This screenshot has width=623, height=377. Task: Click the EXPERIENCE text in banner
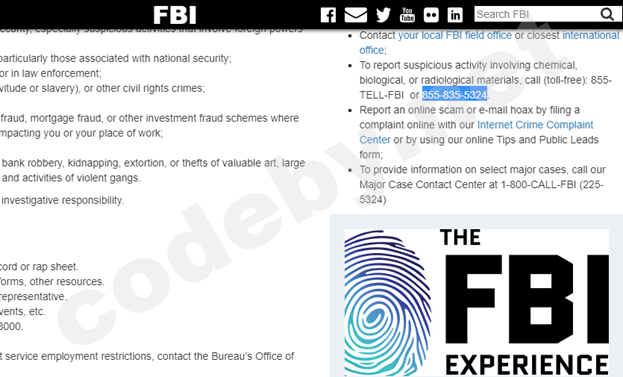[x=527, y=365]
